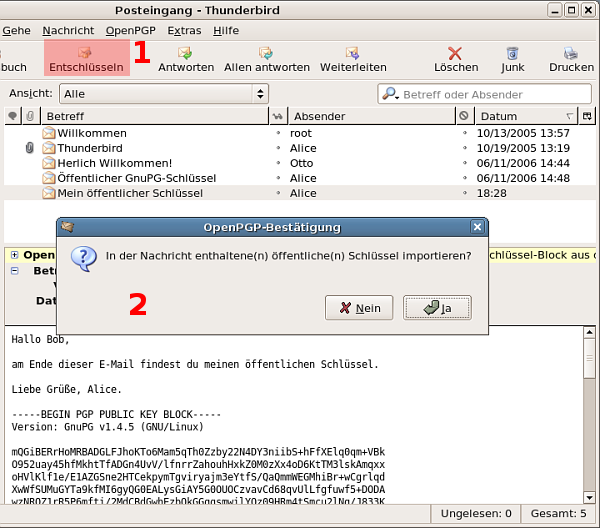Screen dimensions: 600x528
Task: Toggle read dot of Mein öffentlicher Schlüssel row
Action: 278,193
